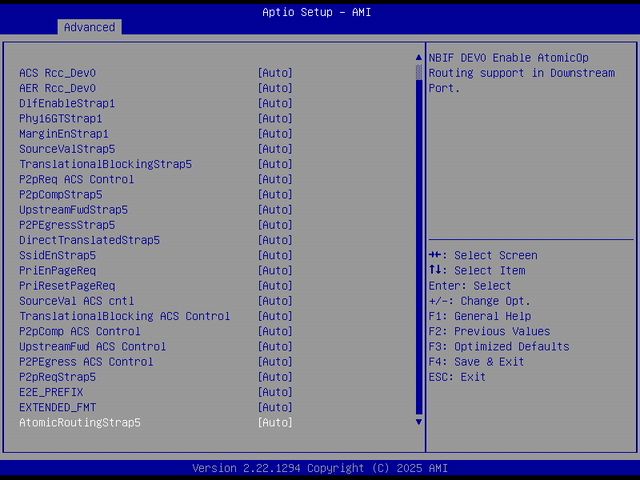
Task: Select the P2pReqStrap5 option
Action: [x=58, y=377]
